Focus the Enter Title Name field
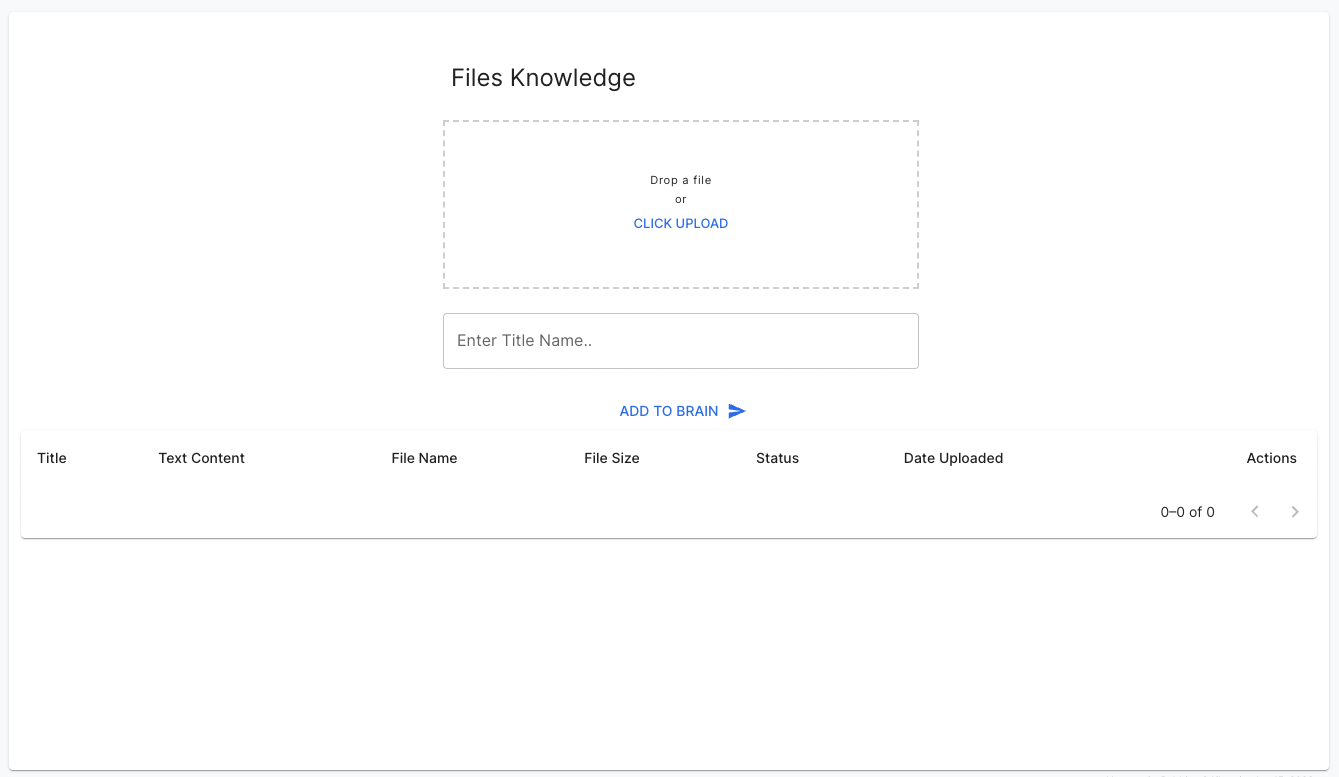 680,341
